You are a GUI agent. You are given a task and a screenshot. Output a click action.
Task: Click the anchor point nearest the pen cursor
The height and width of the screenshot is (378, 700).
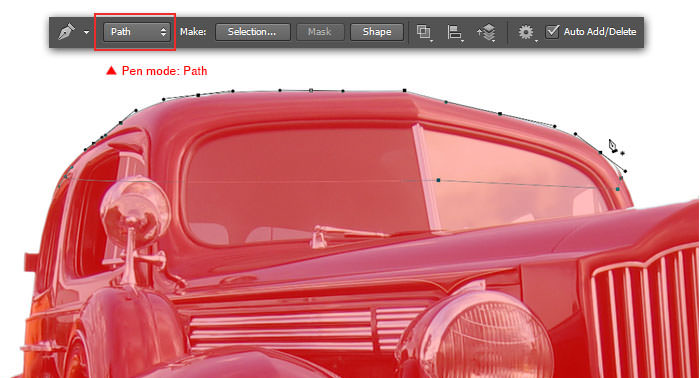click(x=600, y=152)
